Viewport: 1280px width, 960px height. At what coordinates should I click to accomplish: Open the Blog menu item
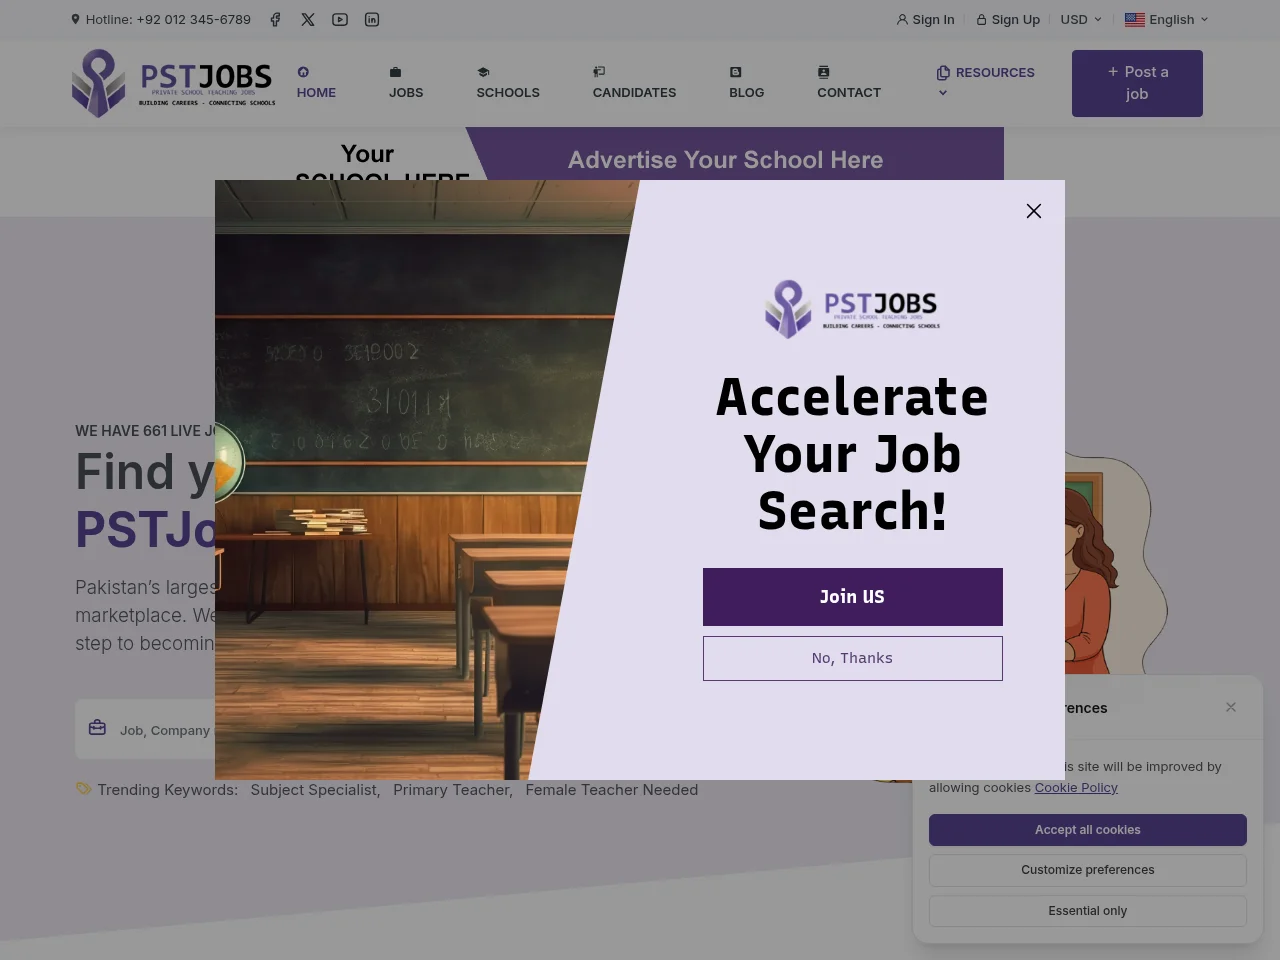pyautogui.click(x=746, y=83)
